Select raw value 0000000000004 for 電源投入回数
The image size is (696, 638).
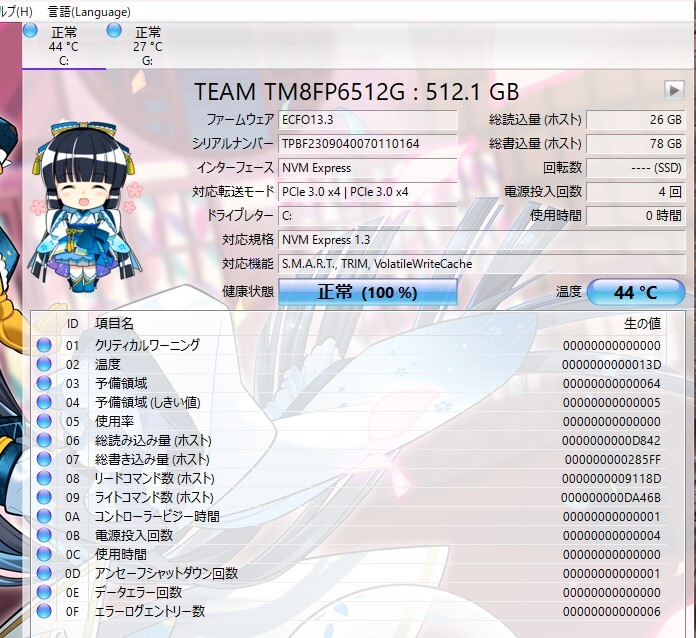coord(612,535)
